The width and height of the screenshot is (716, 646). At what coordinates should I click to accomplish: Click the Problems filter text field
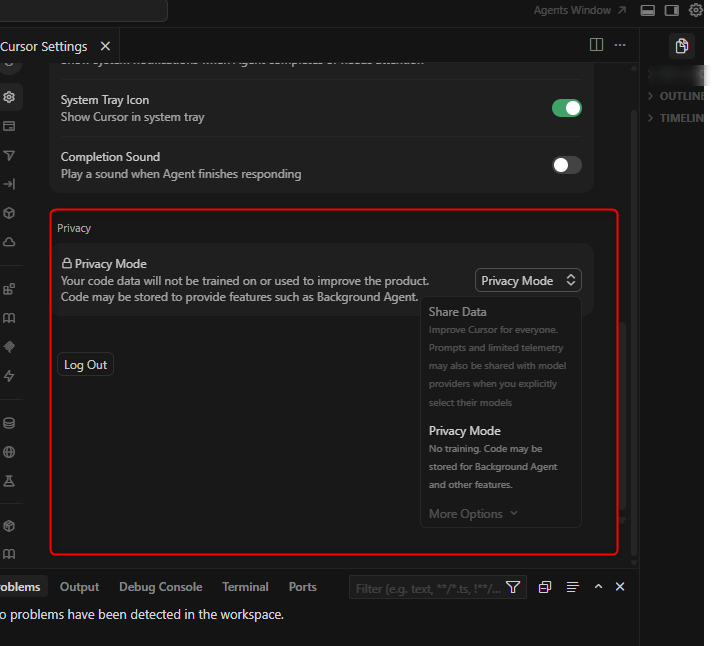point(427,588)
